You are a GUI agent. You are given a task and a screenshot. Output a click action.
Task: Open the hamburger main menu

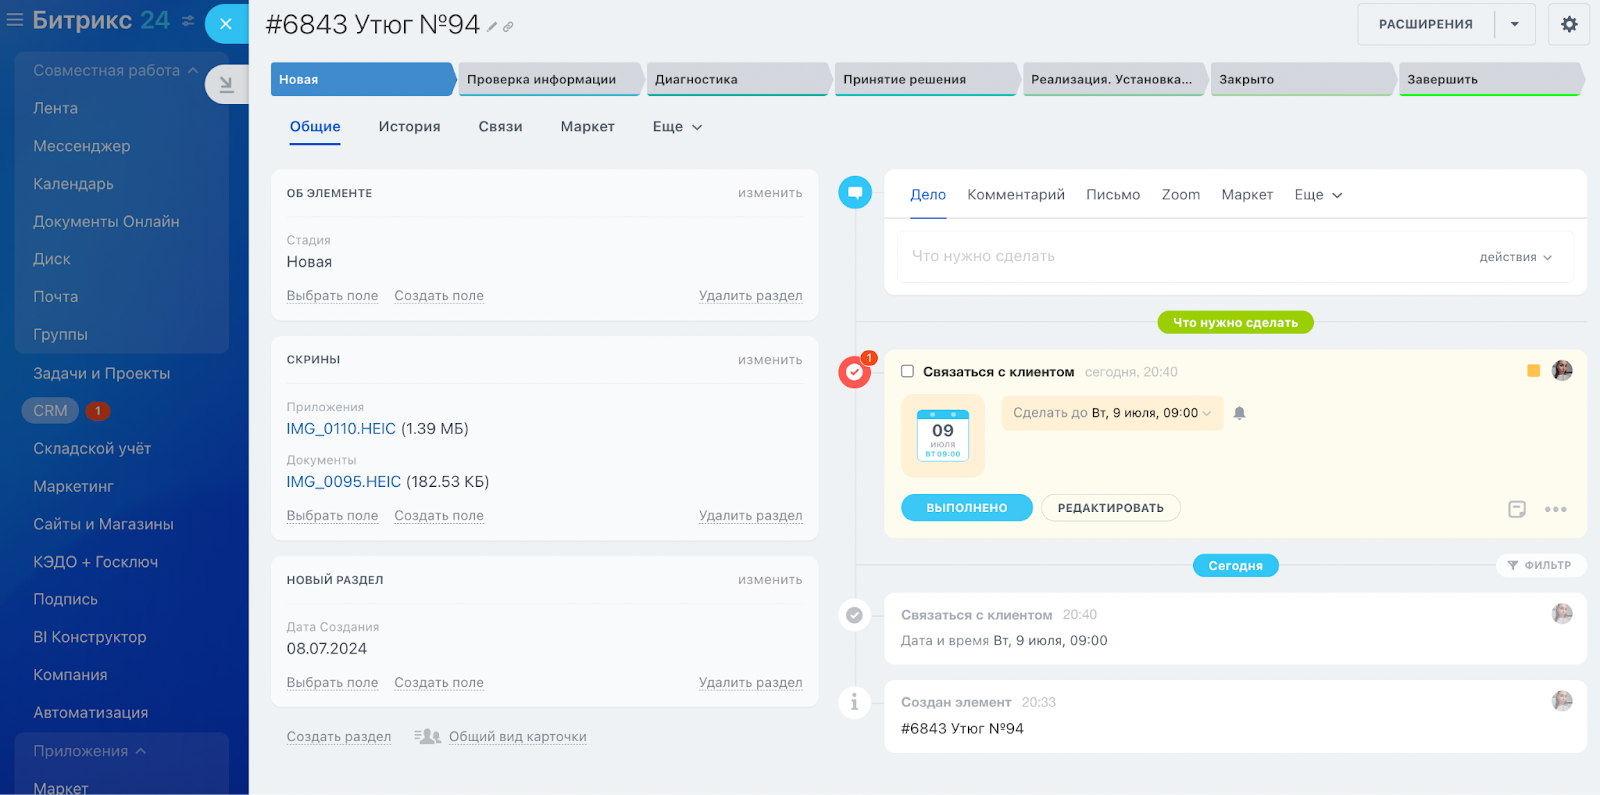(14, 20)
